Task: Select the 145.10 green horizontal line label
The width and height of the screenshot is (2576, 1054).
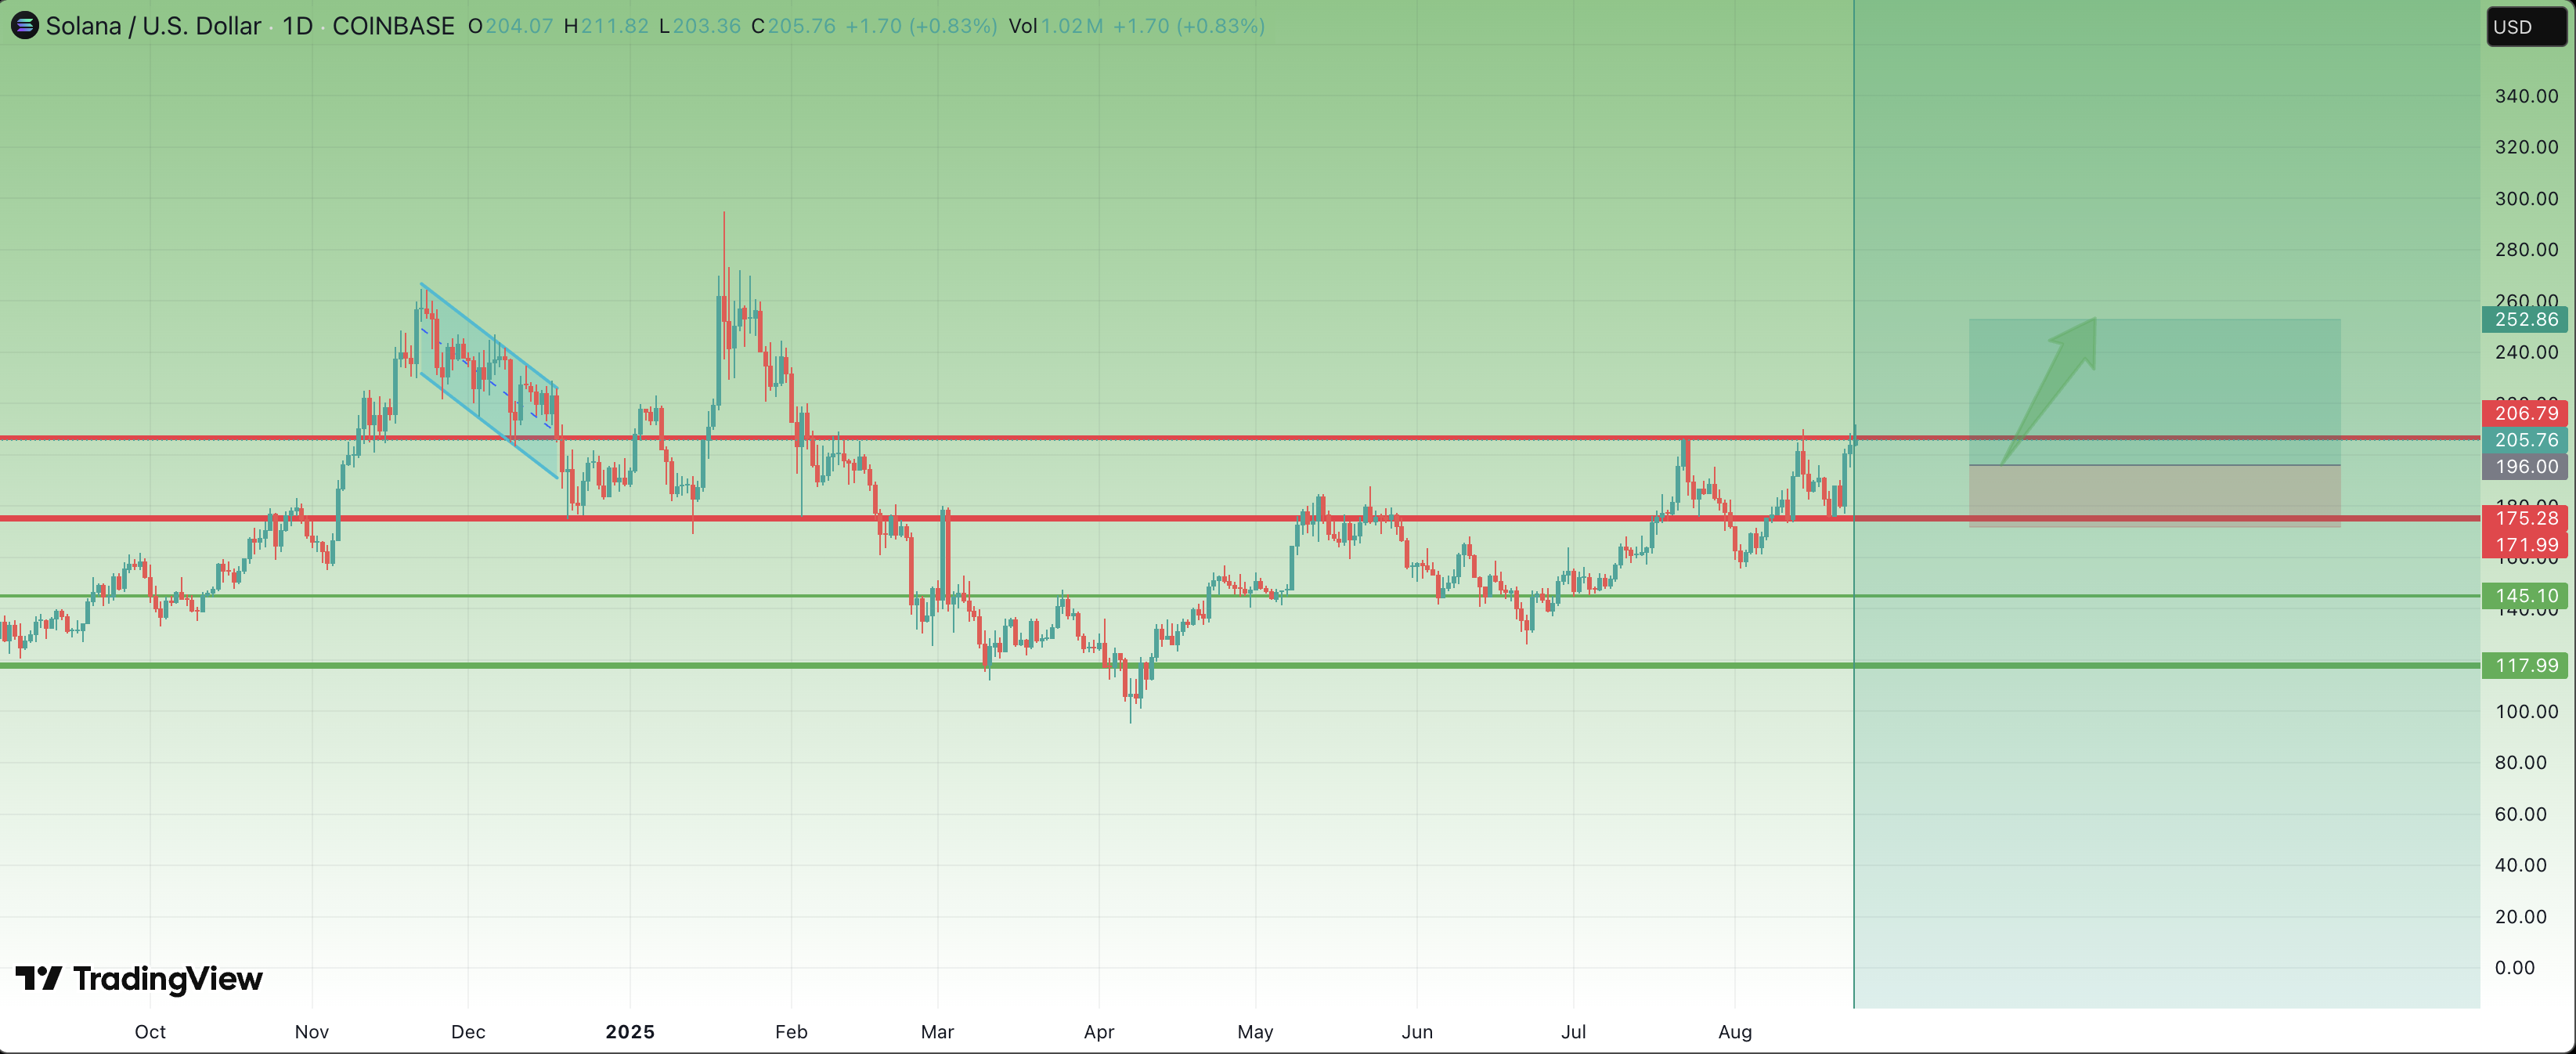Action: 2525,596
